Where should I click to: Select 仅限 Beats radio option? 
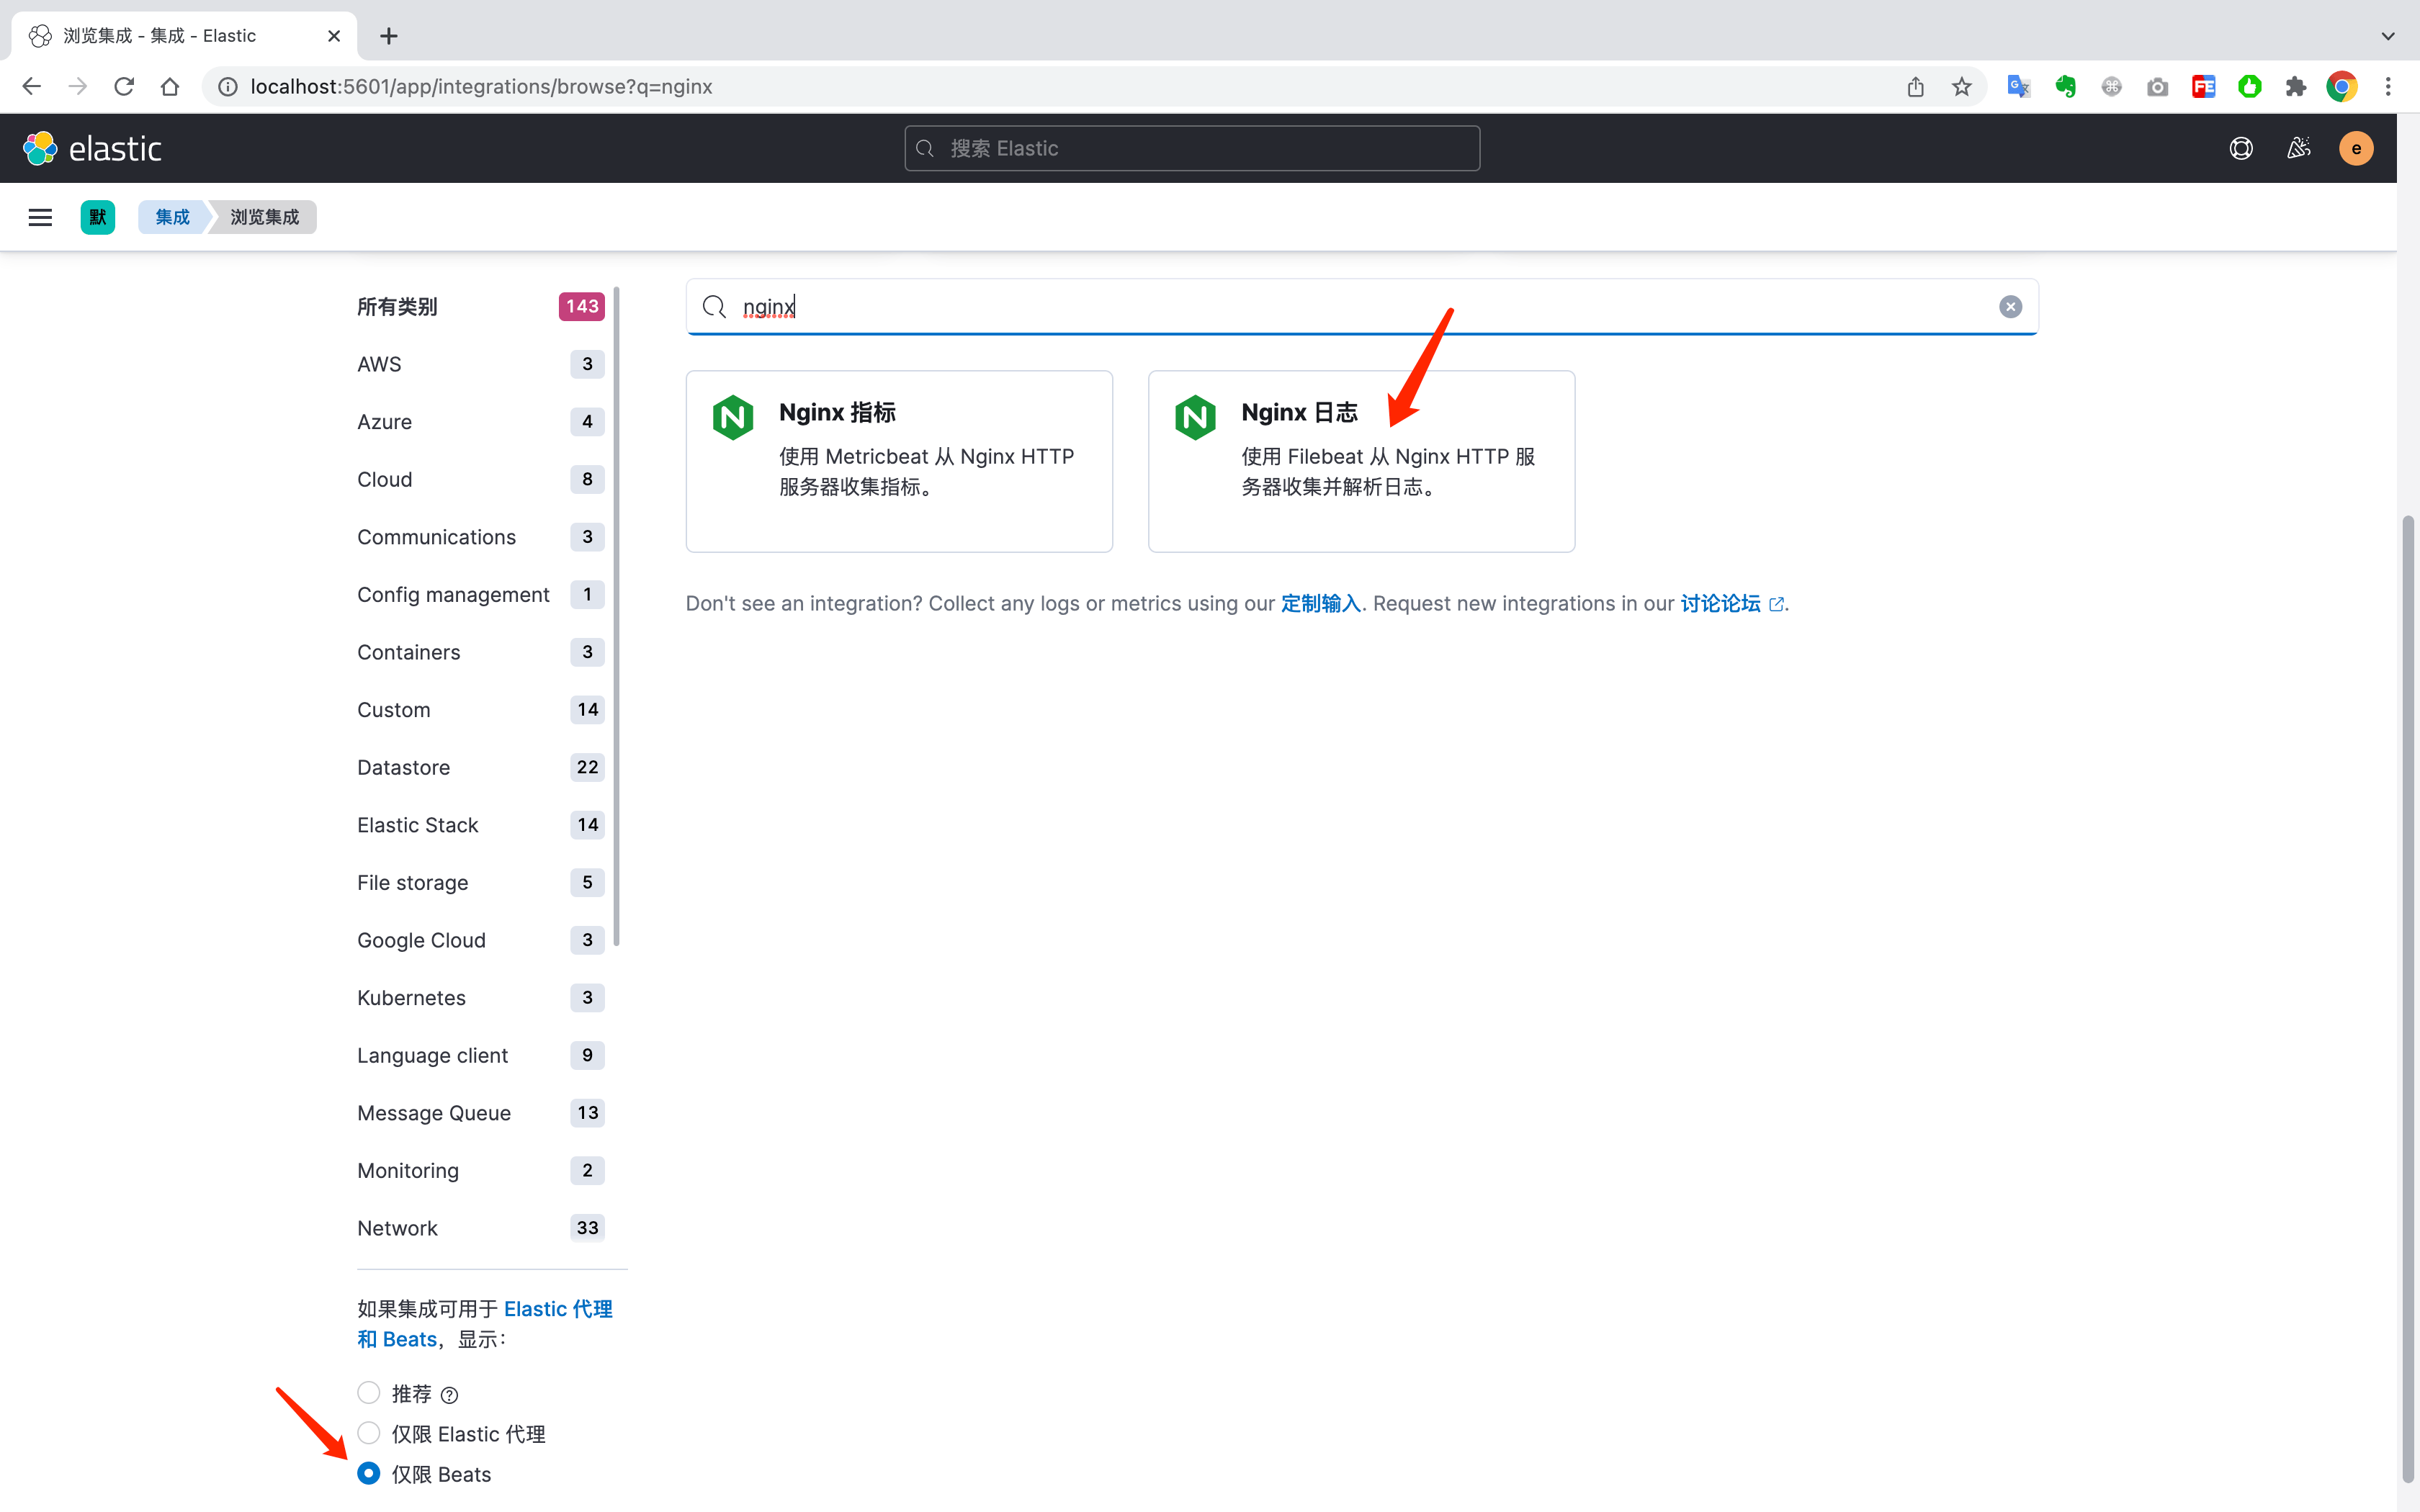click(x=369, y=1474)
